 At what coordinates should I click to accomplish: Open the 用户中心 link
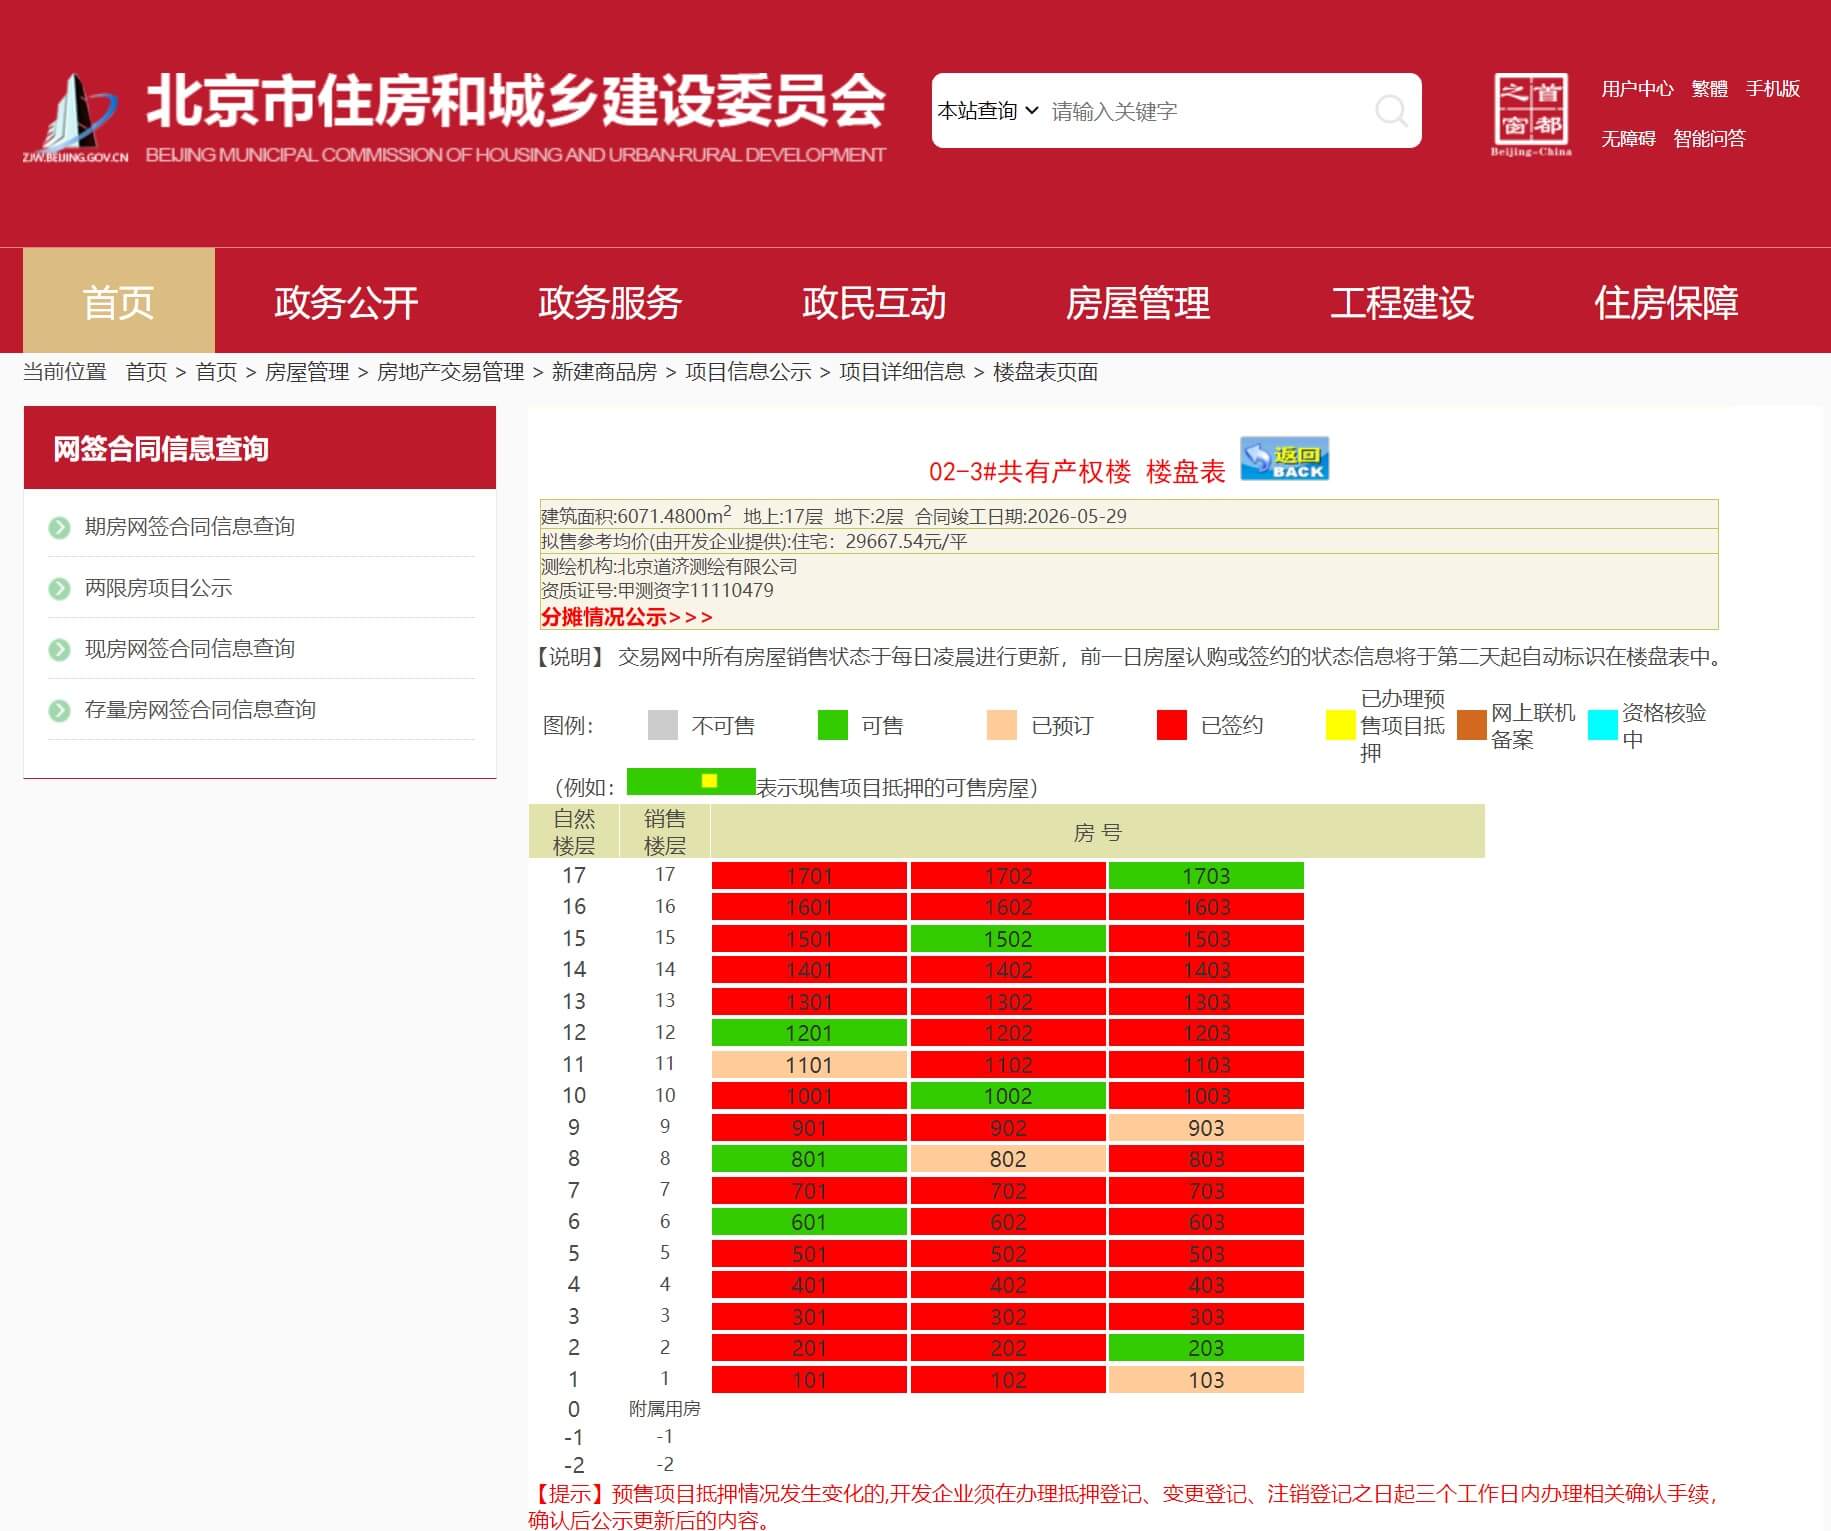click(1636, 89)
